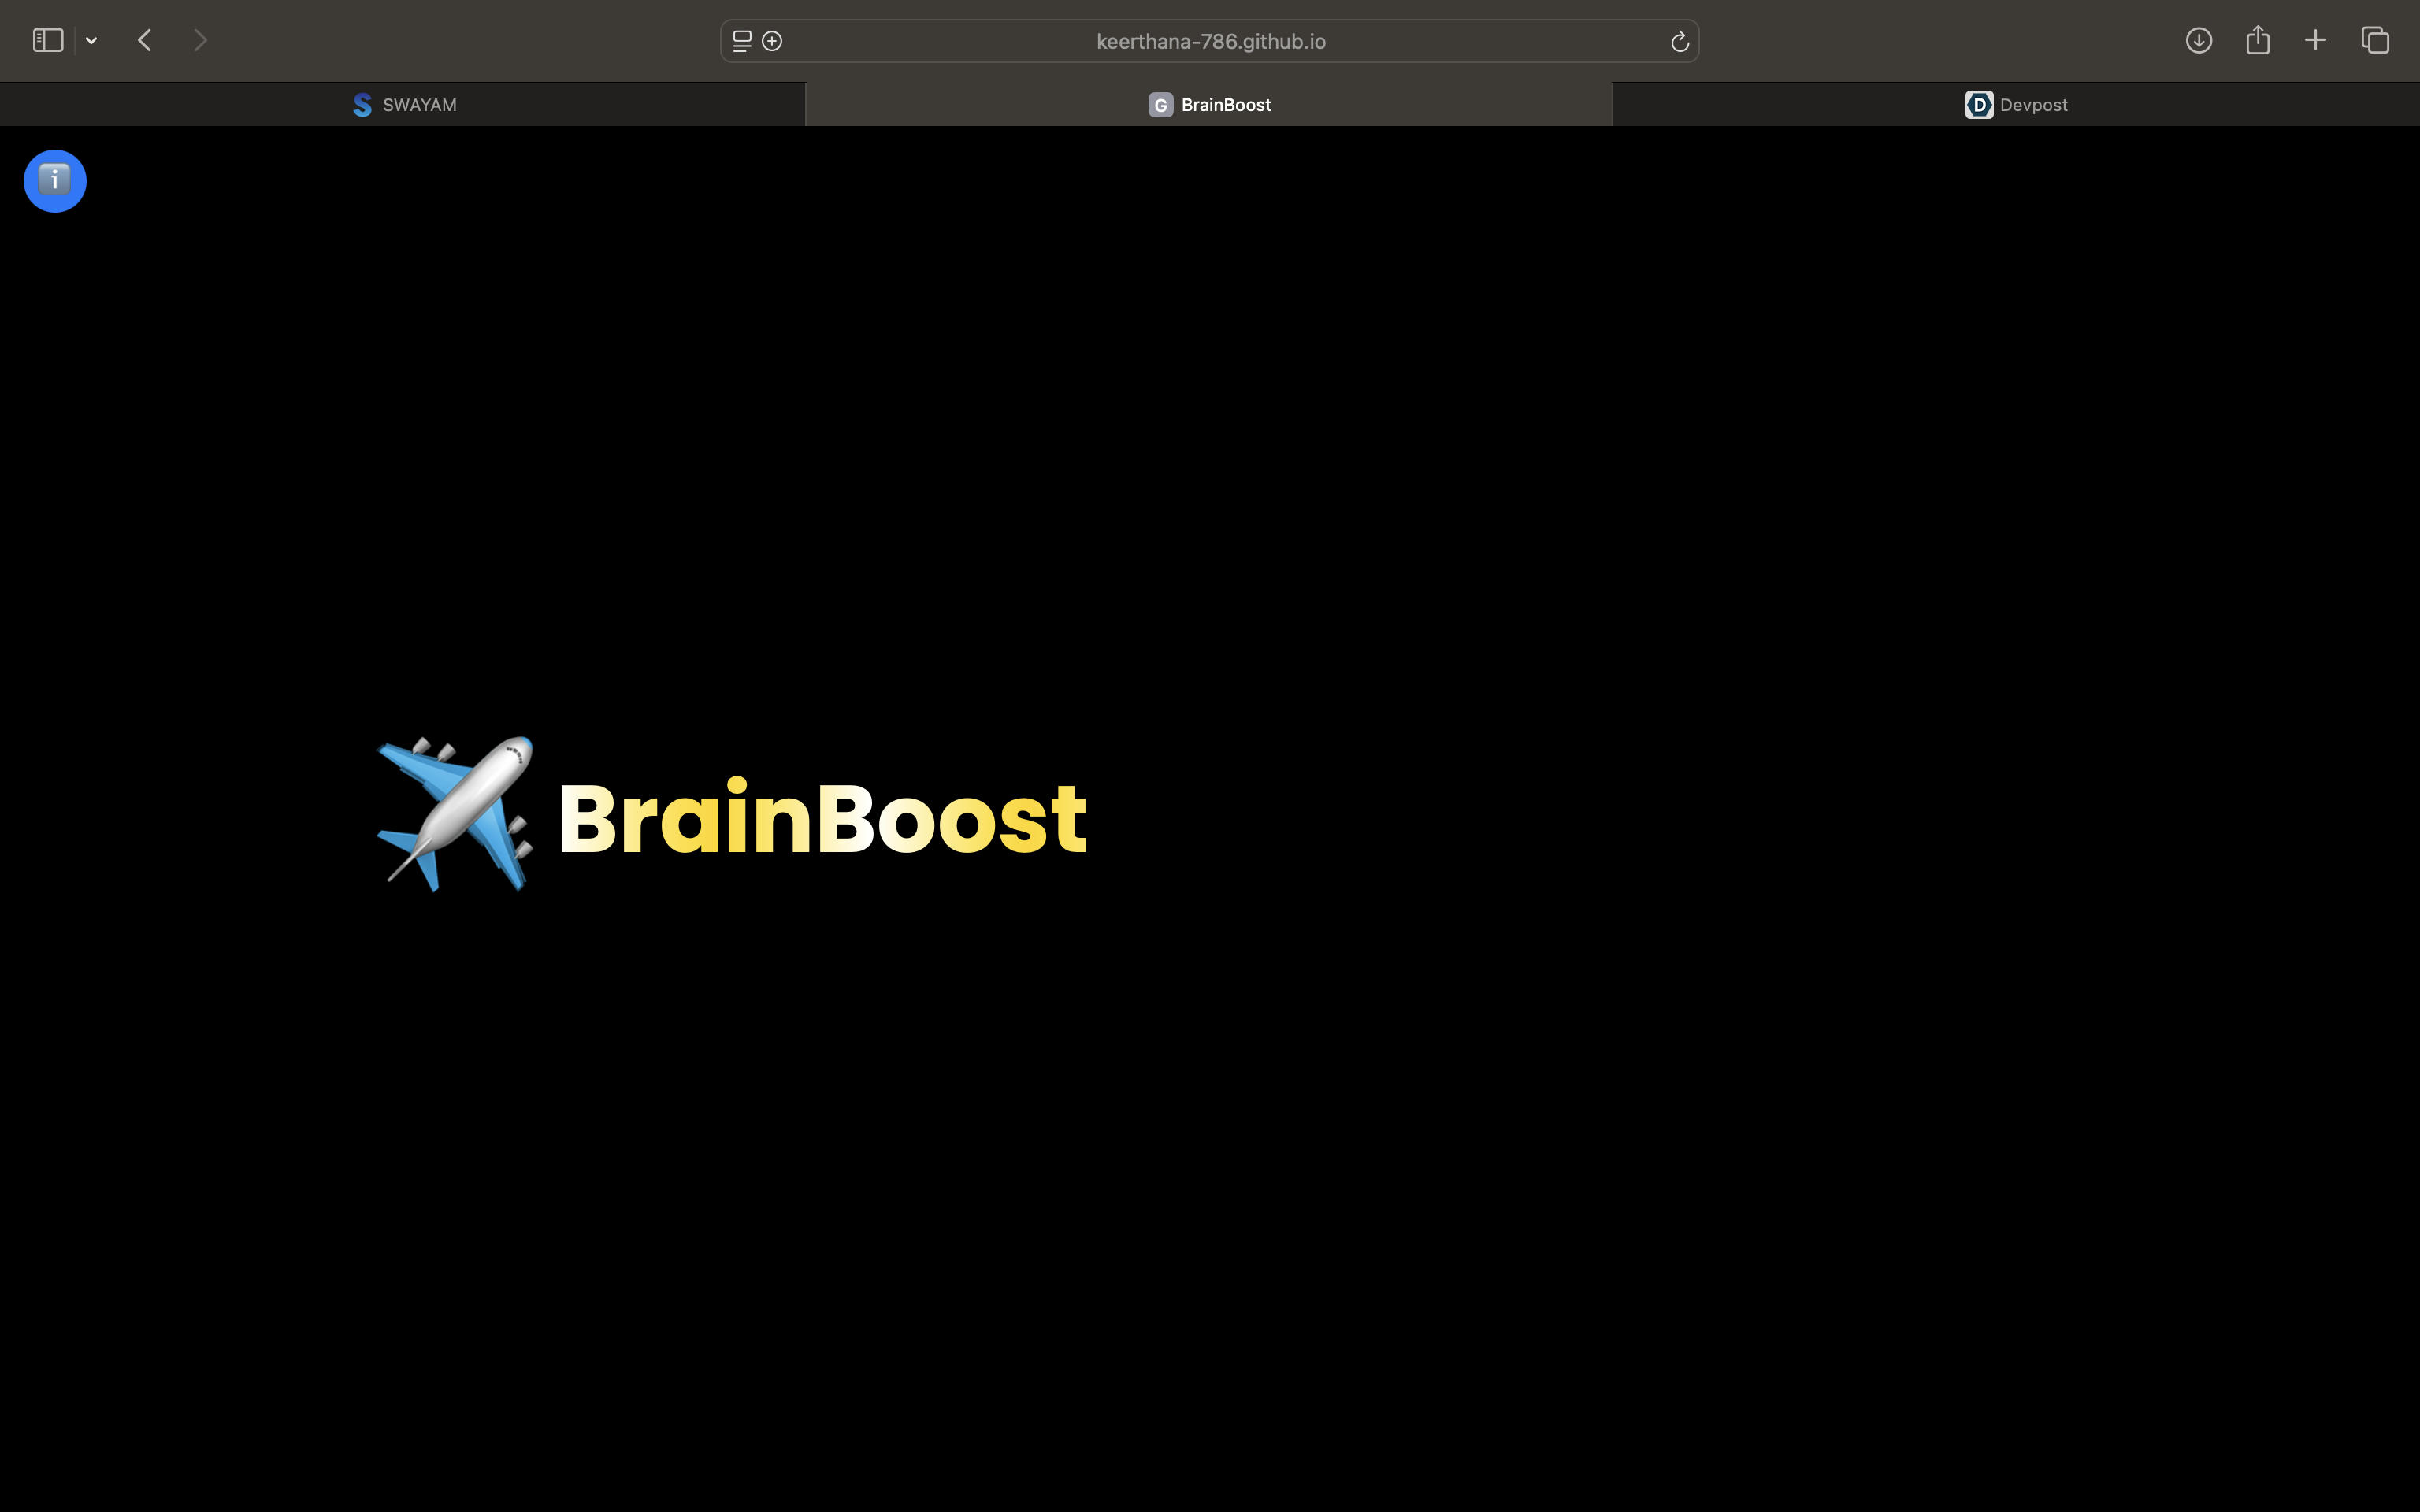The image size is (2420, 1512).
Task: Select the BrainBoost tab
Action: pos(1209,105)
